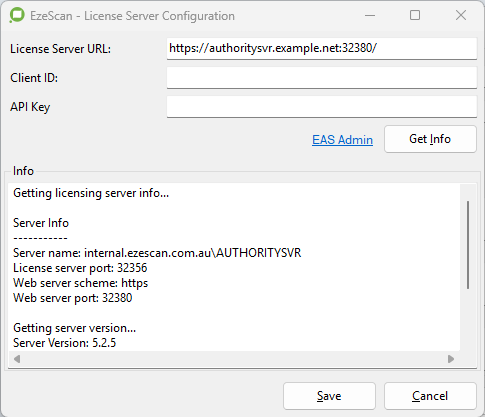Screen dimensions: 485x417
Task: Click into the Client ID field
Action: click(x=322, y=78)
